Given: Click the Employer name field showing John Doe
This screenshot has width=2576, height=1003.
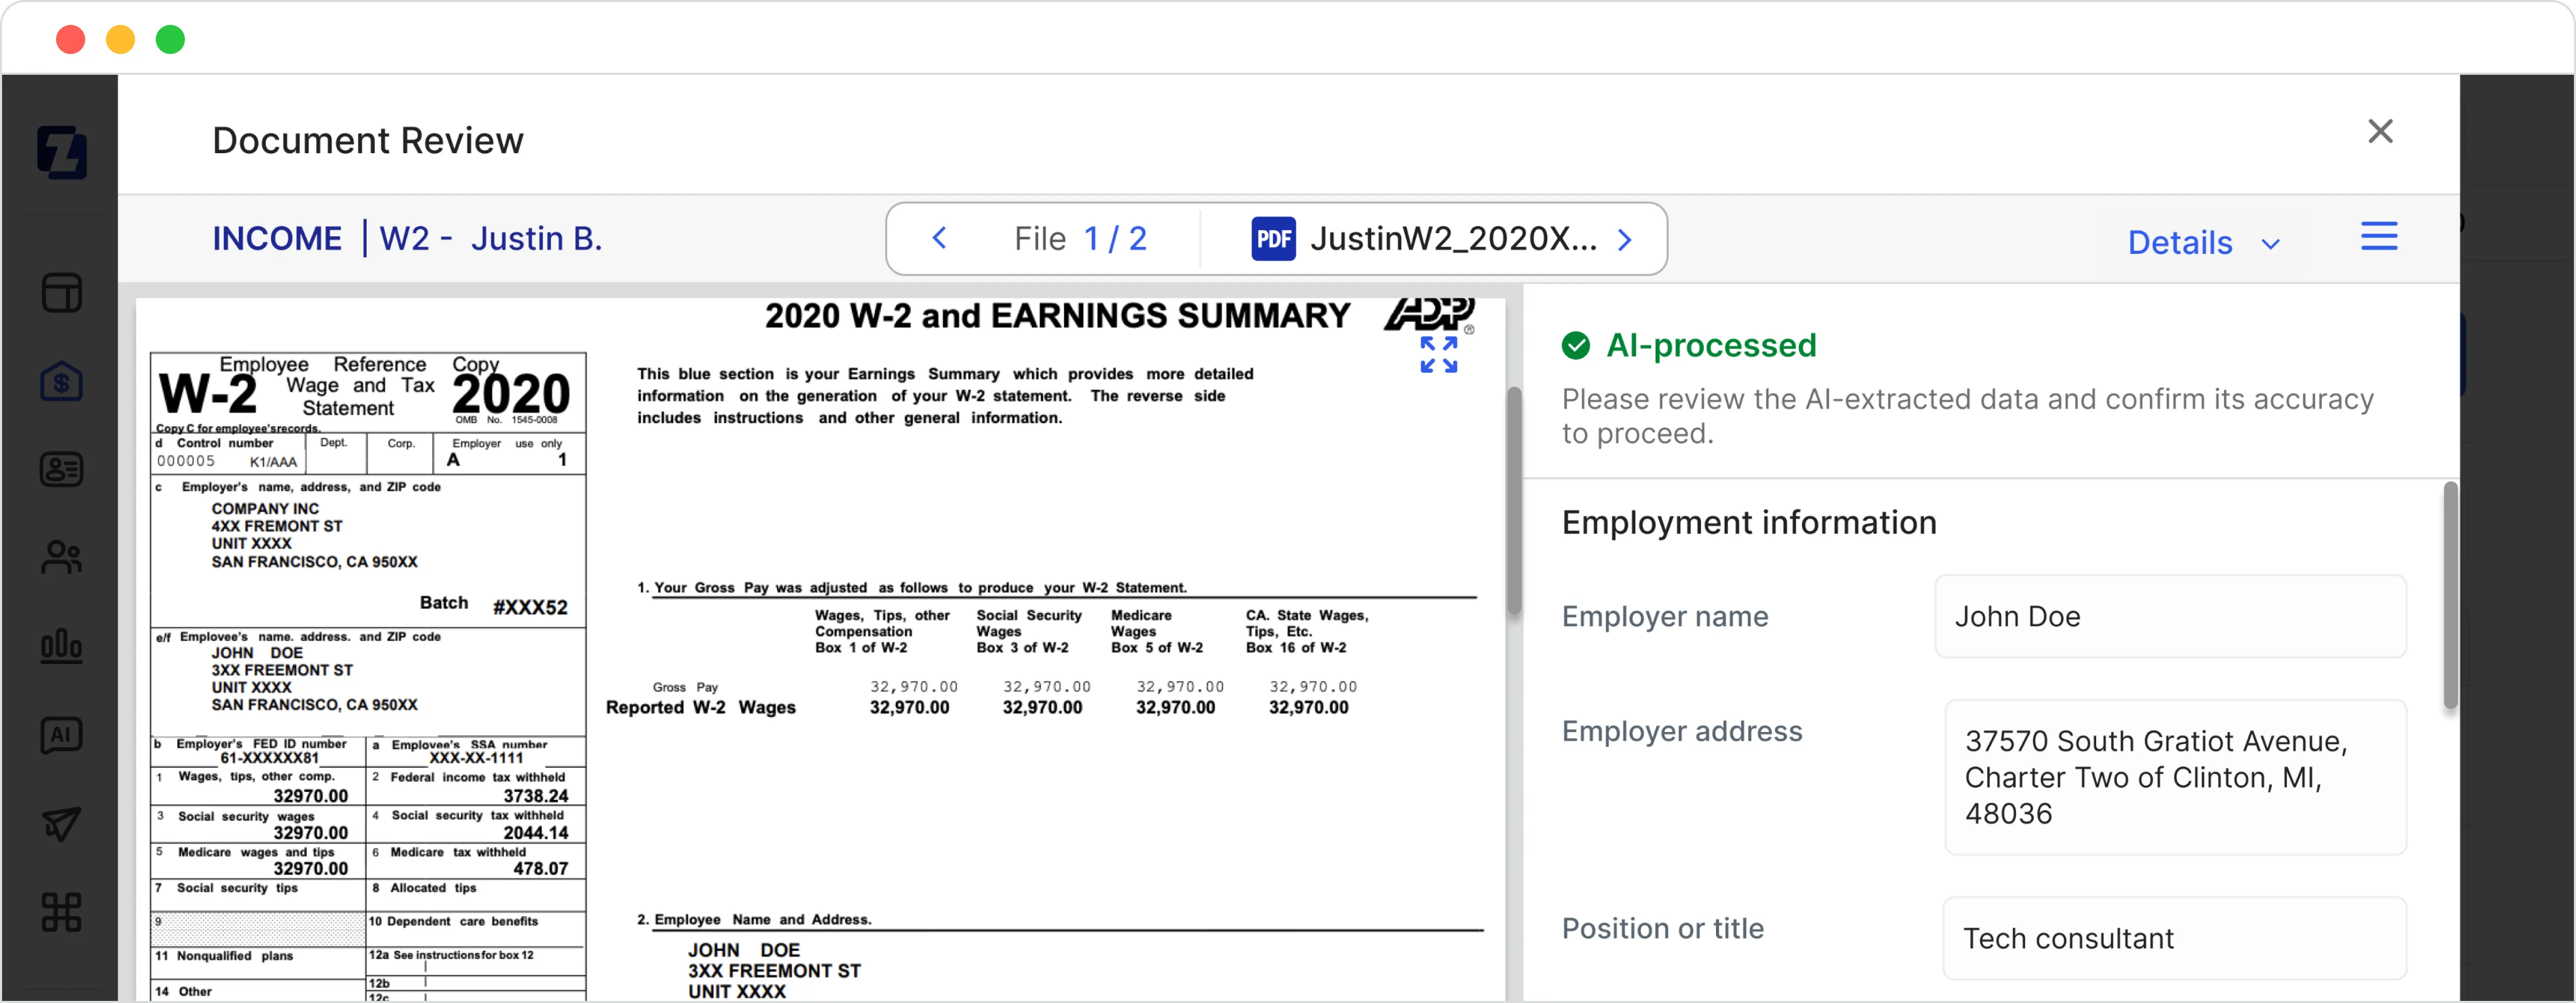Looking at the screenshot, I should [x=2170, y=616].
